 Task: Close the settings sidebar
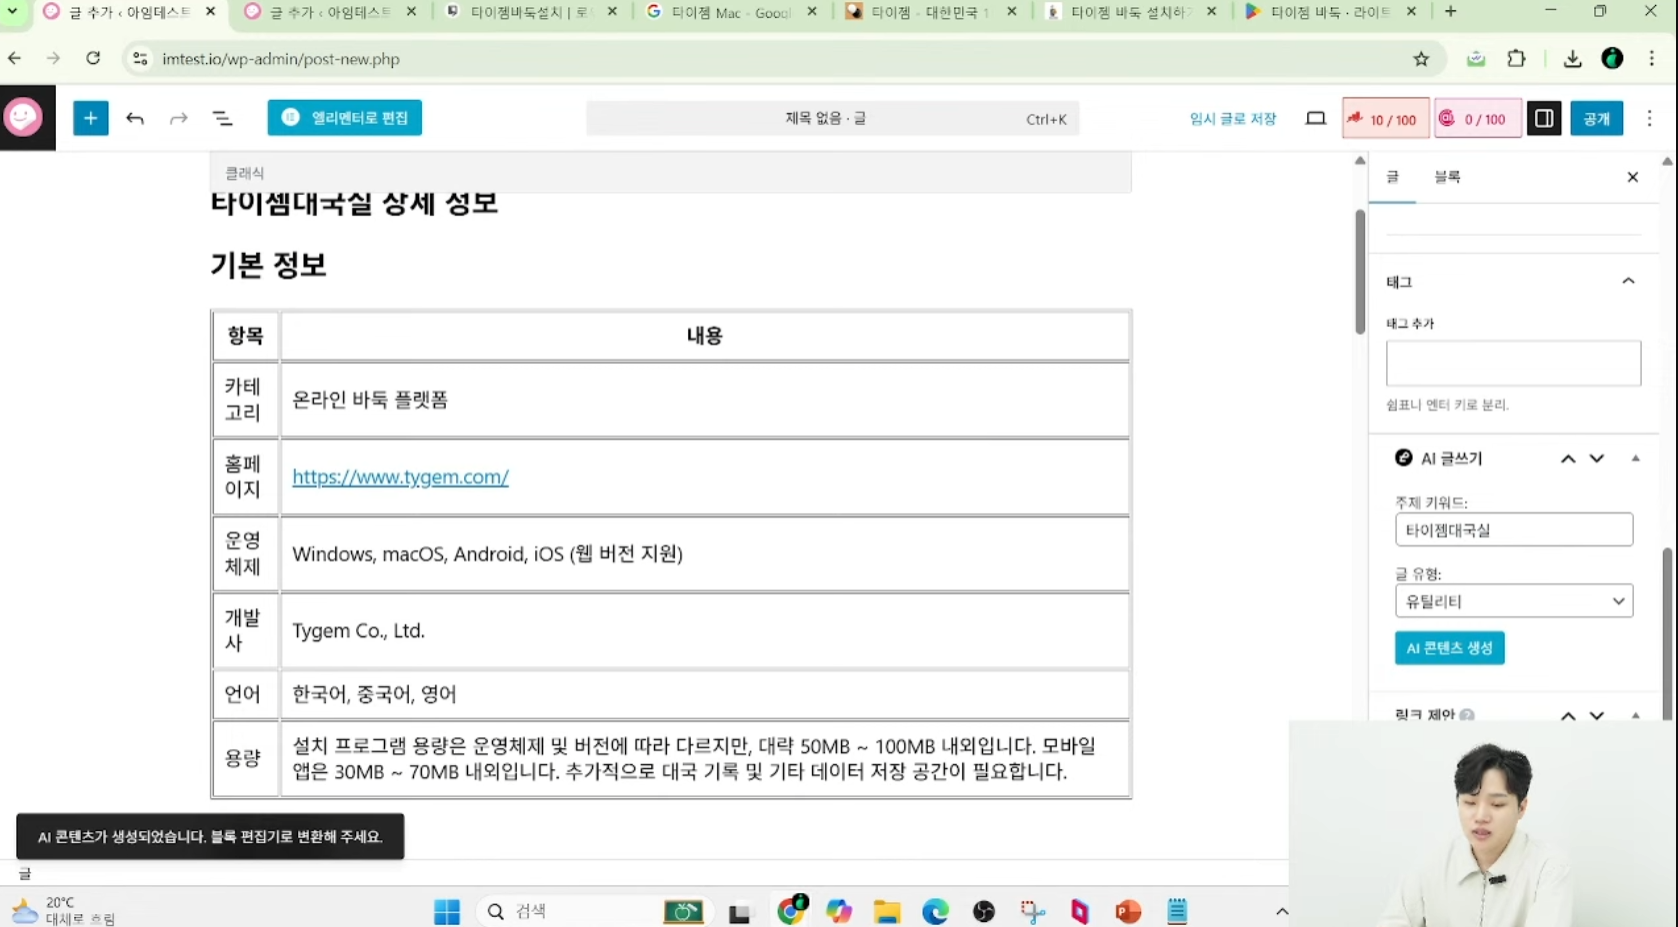click(x=1633, y=177)
